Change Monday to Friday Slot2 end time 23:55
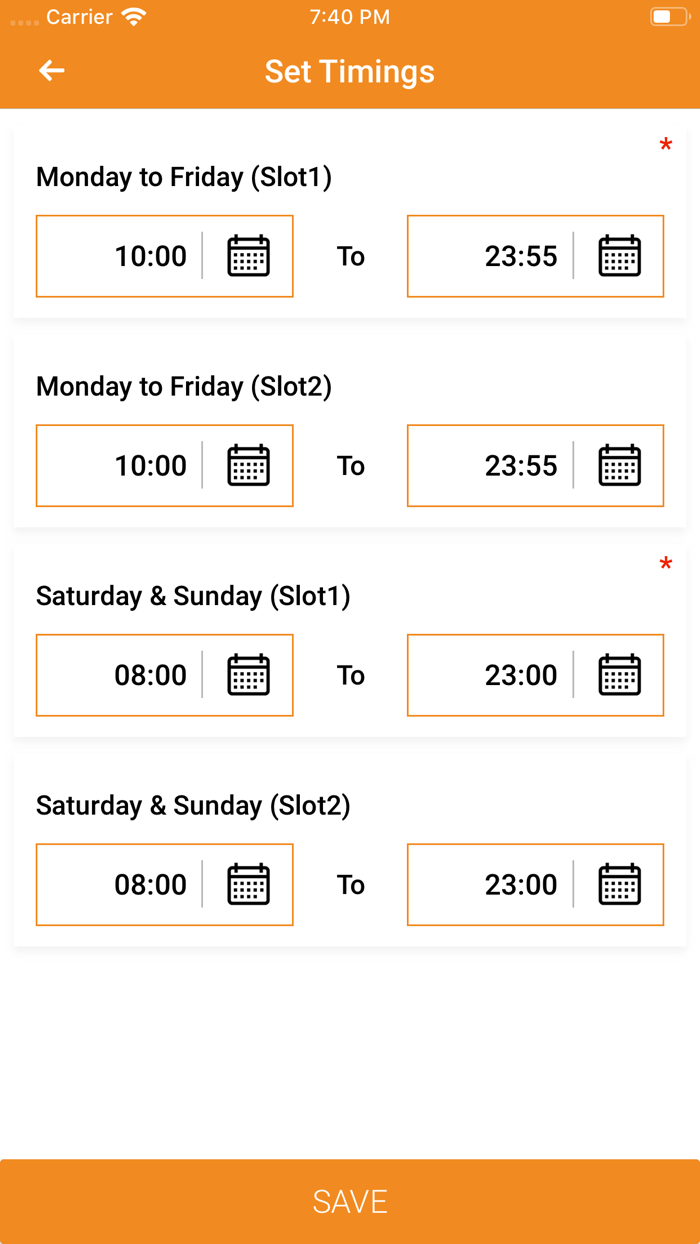This screenshot has width=700, height=1244. click(x=521, y=466)
